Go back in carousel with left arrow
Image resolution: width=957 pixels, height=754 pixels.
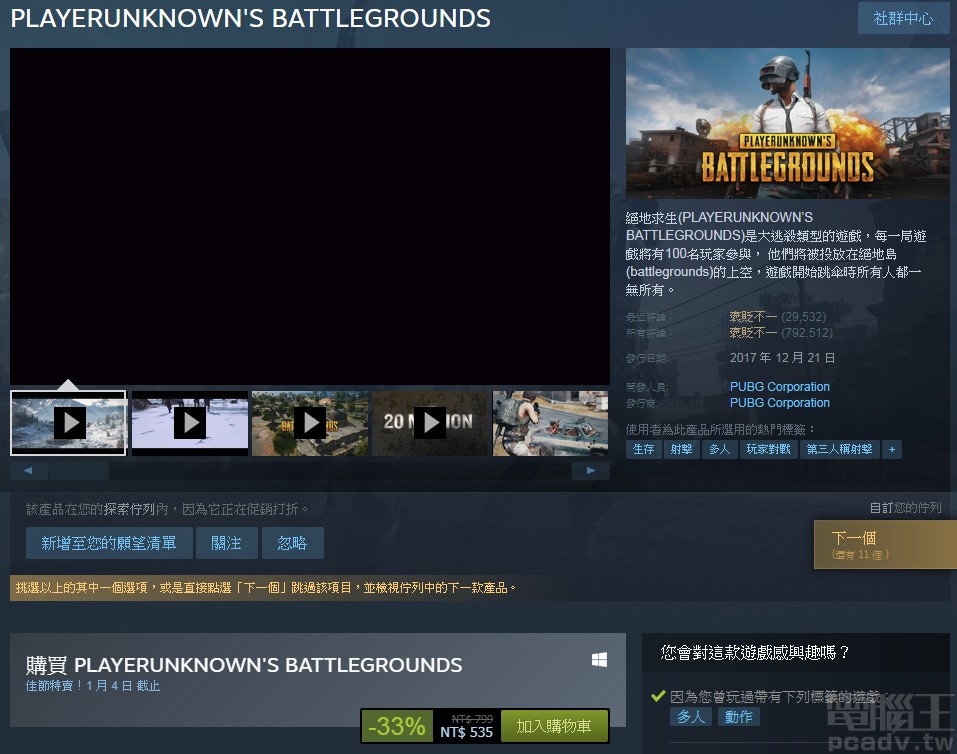click(28, 470)
